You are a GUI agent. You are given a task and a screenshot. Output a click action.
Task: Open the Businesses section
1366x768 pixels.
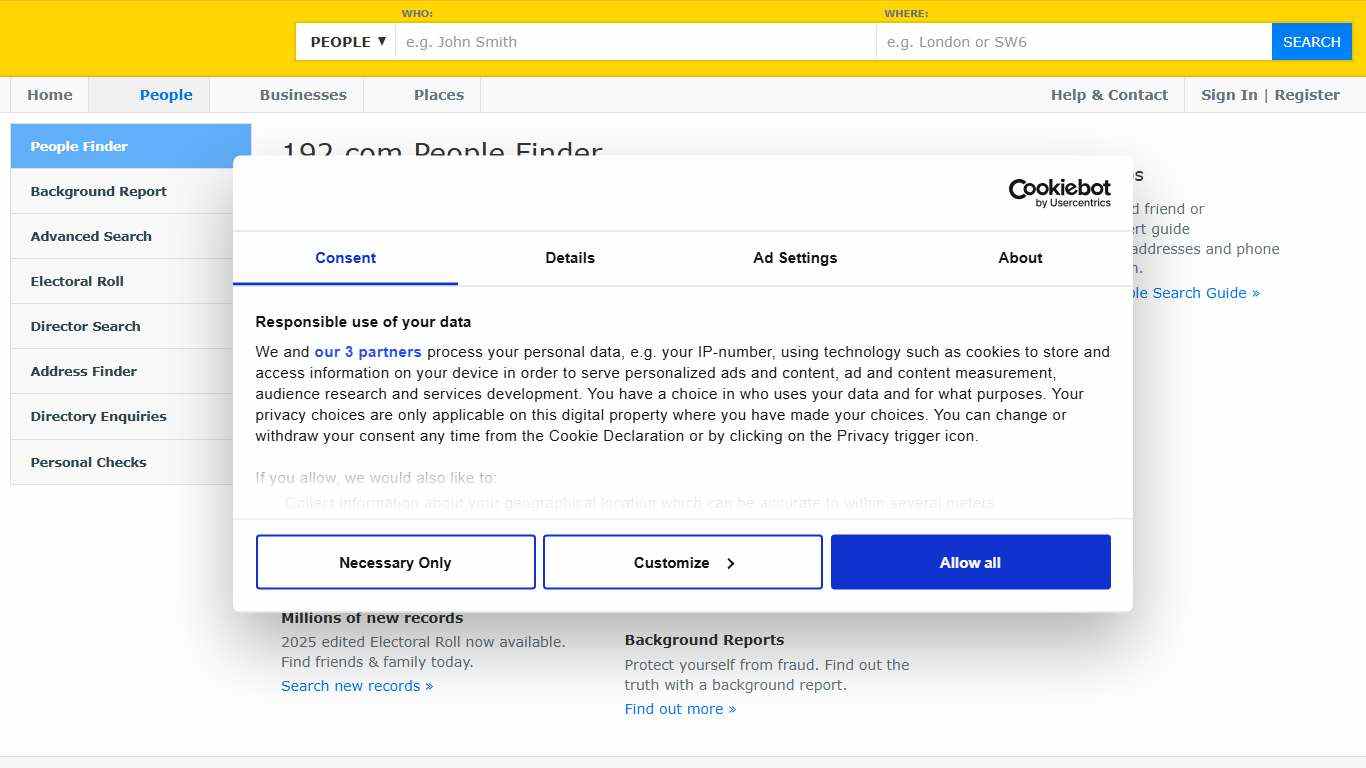(302, 94)
